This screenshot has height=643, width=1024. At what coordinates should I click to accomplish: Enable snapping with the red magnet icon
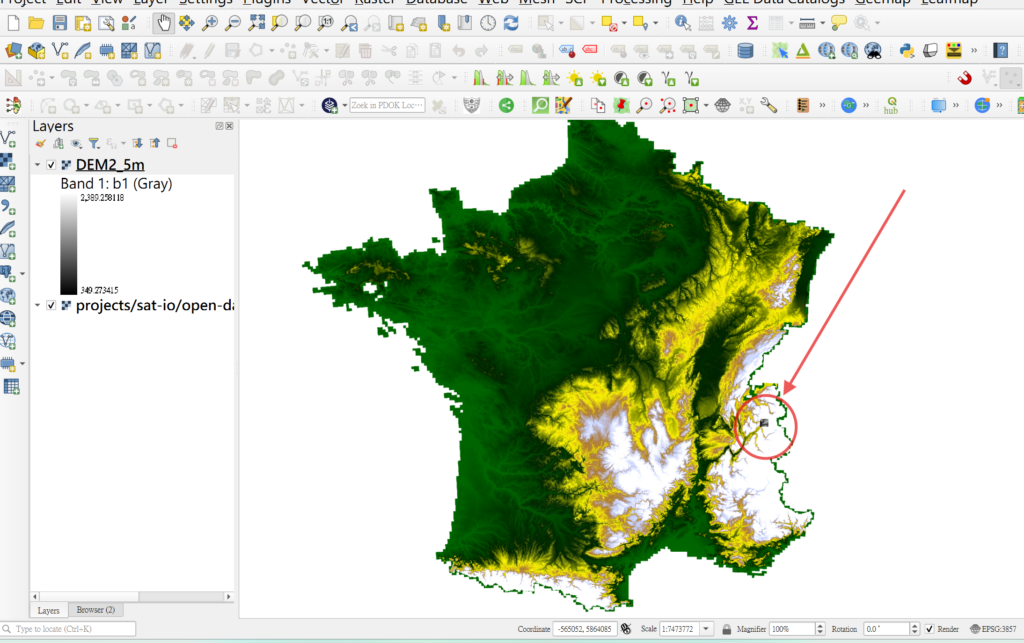tap(965, 77)
